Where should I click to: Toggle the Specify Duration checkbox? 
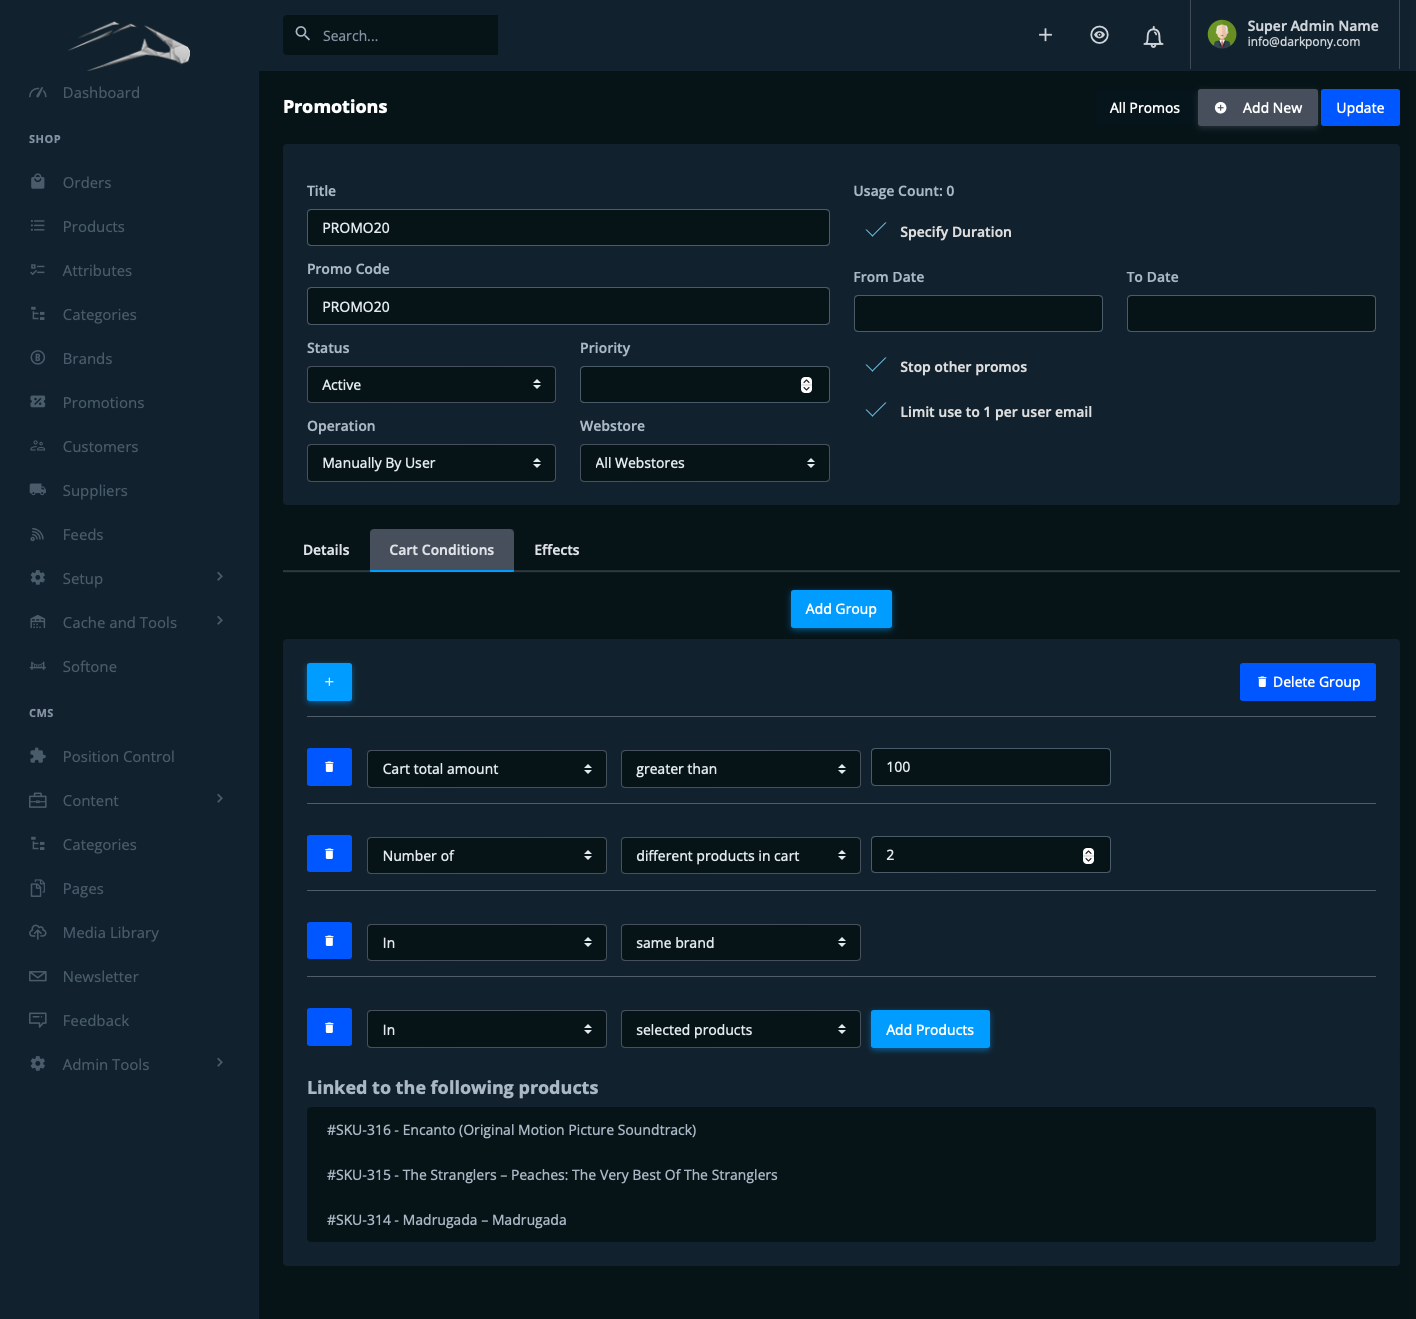[876, 231]
